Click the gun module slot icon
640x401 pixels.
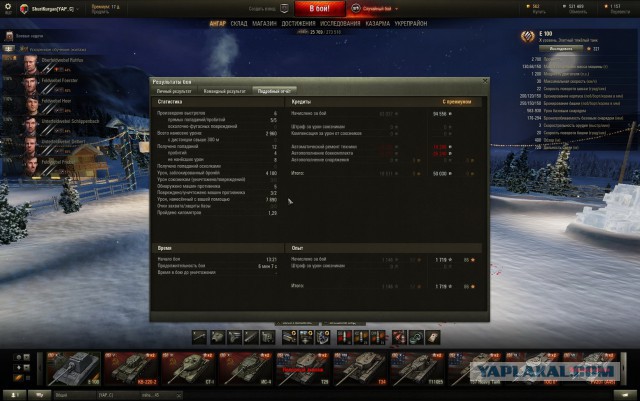(200, 337)
